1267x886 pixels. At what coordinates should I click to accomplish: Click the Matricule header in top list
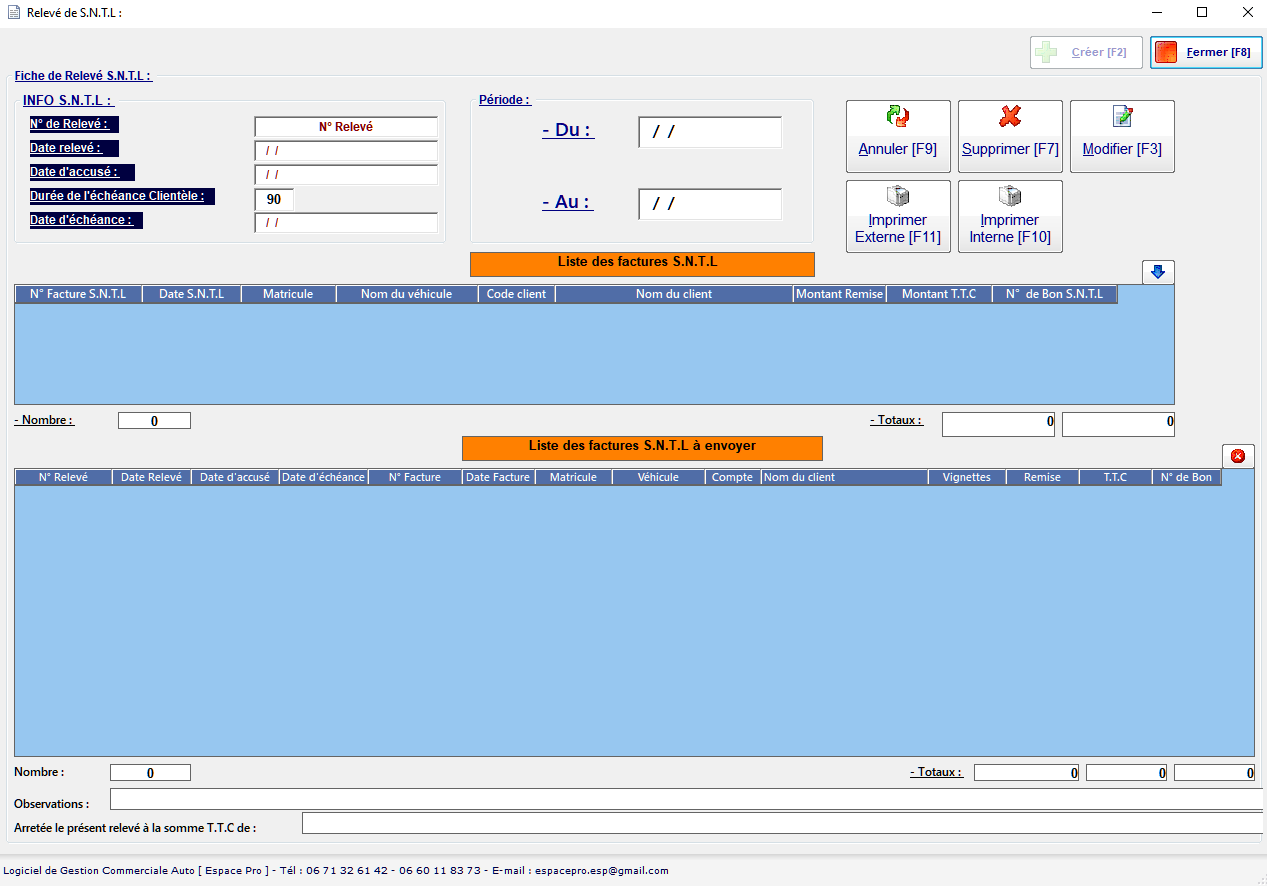(288, 294)
